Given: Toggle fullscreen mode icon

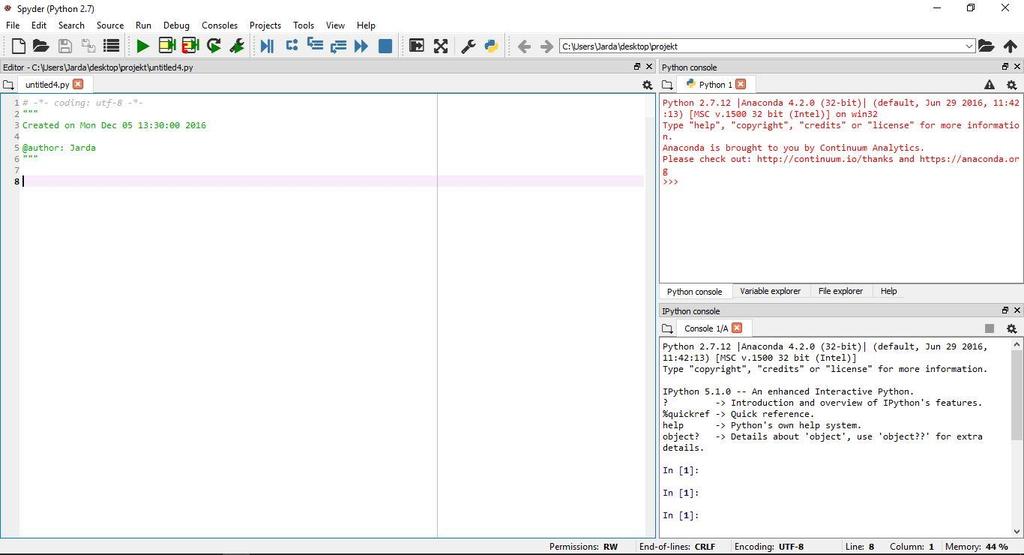Looking at the screenshot, I should 441,46.
